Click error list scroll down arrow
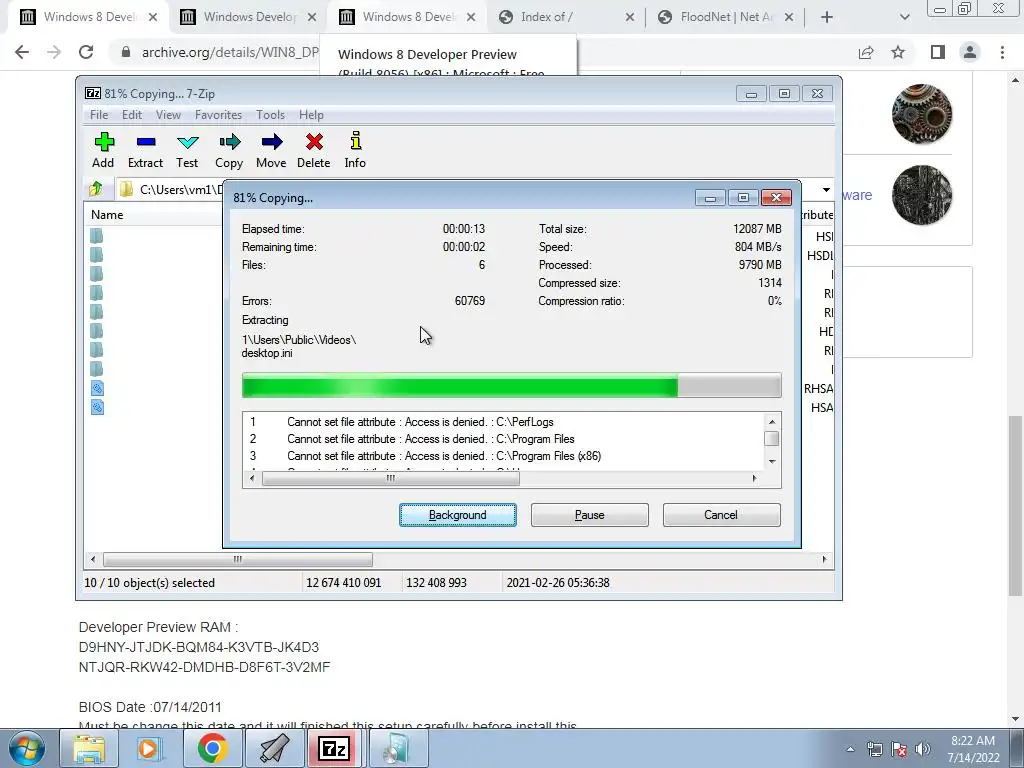 coord(772,462)
